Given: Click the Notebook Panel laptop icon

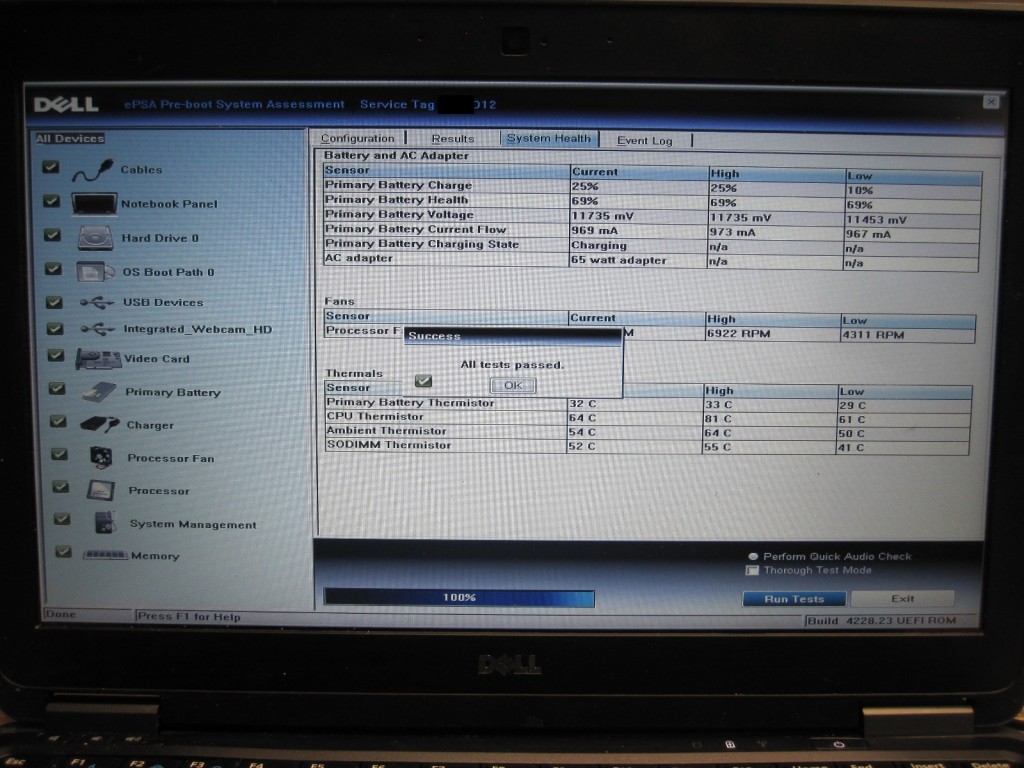Looking at the screenshot, I should click(x=94, y=204).
